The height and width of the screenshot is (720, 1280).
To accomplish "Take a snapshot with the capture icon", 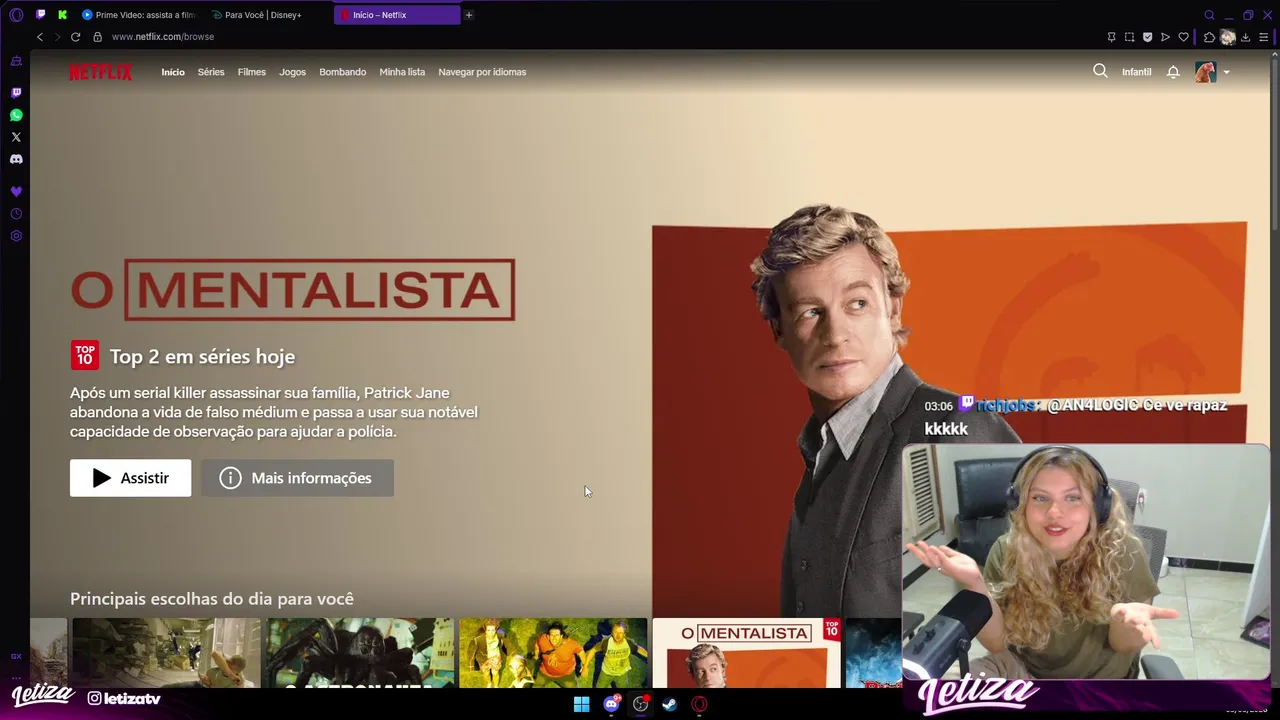I will click(1129, 37).
